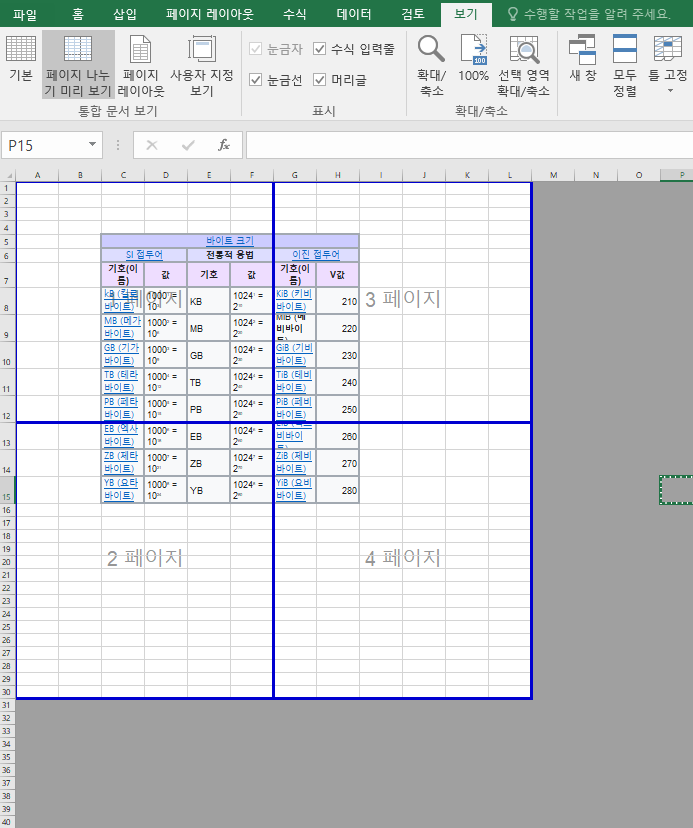This screenshot has height=828, width=693.
Task: Open the 이진 접두어 hyperlink
Action: [316, 255]
